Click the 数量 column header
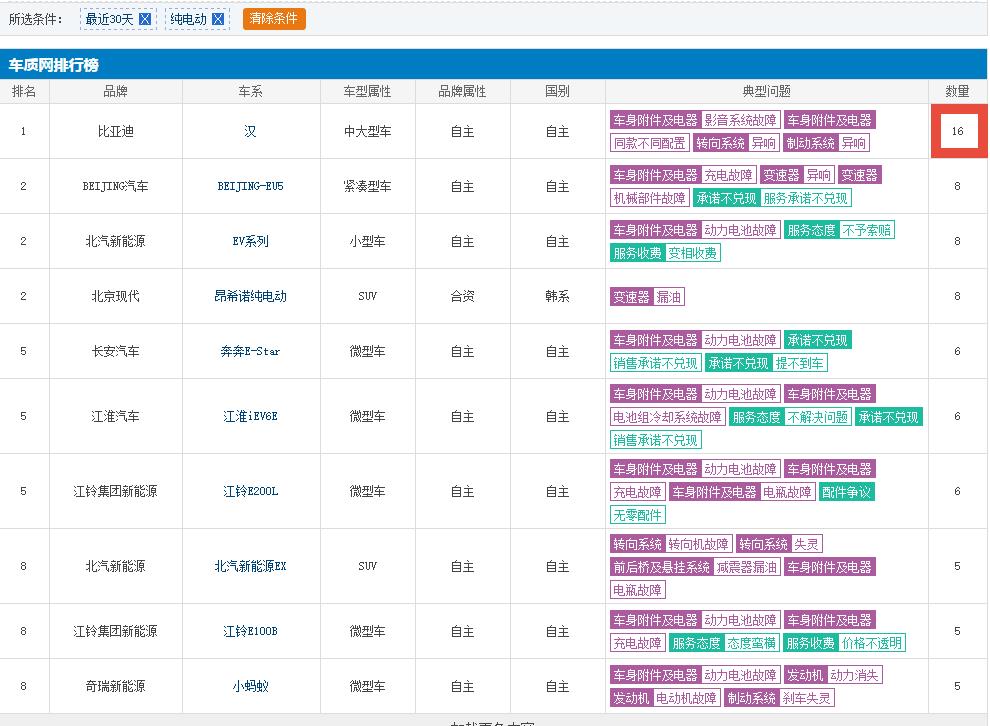 tap(957, 92)
